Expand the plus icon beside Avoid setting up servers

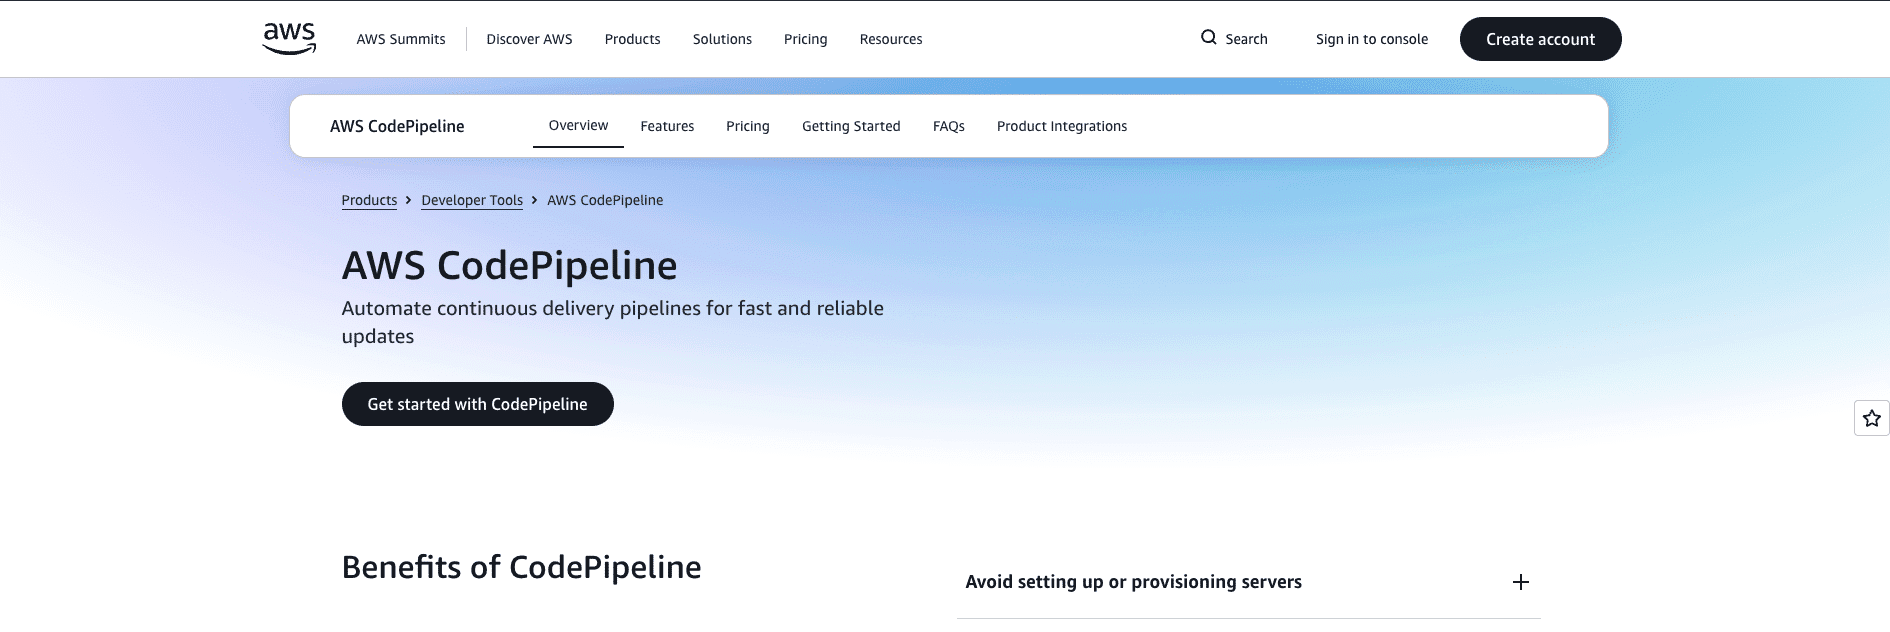[x=1521, y=582]
